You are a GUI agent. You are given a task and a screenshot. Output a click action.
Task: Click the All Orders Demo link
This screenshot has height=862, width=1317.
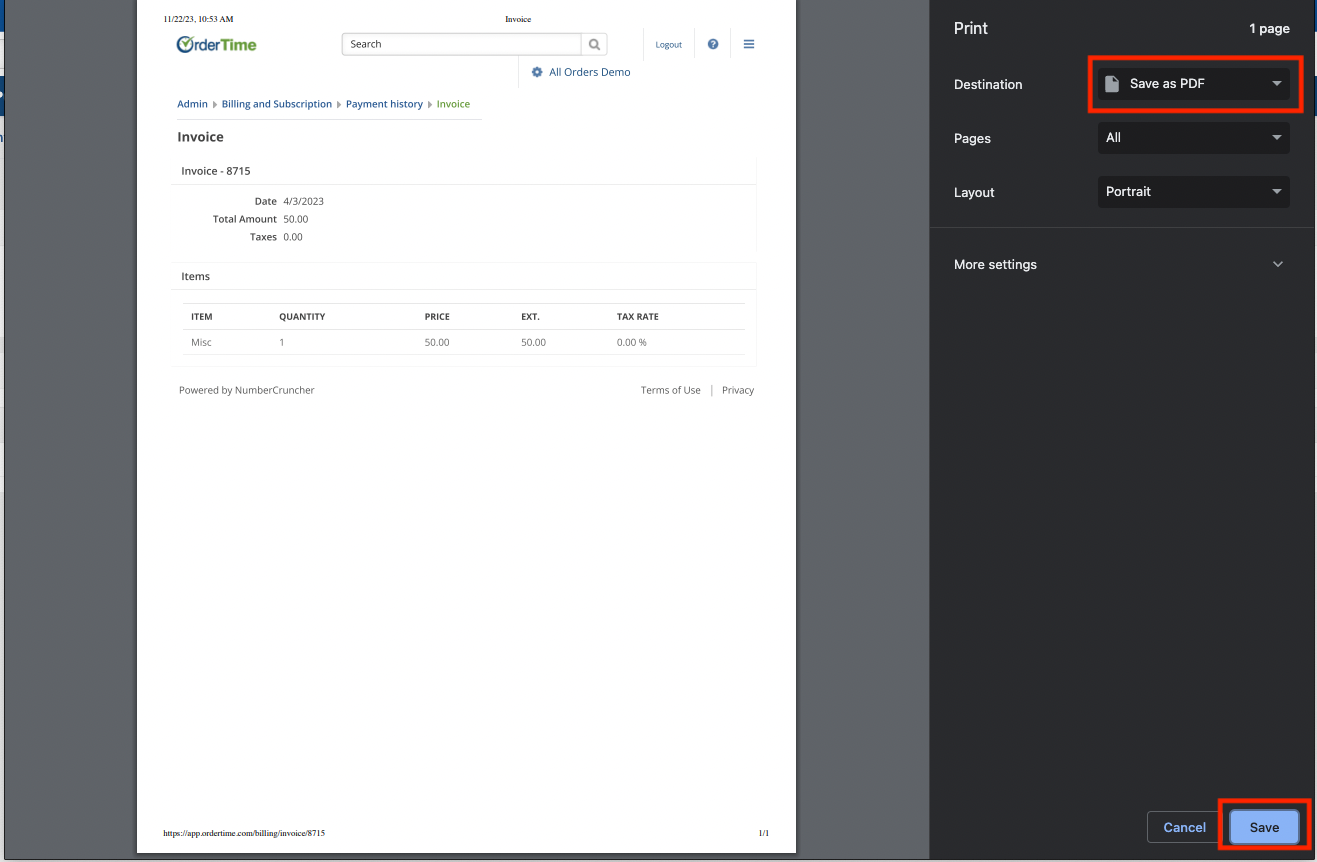point(590,72)
